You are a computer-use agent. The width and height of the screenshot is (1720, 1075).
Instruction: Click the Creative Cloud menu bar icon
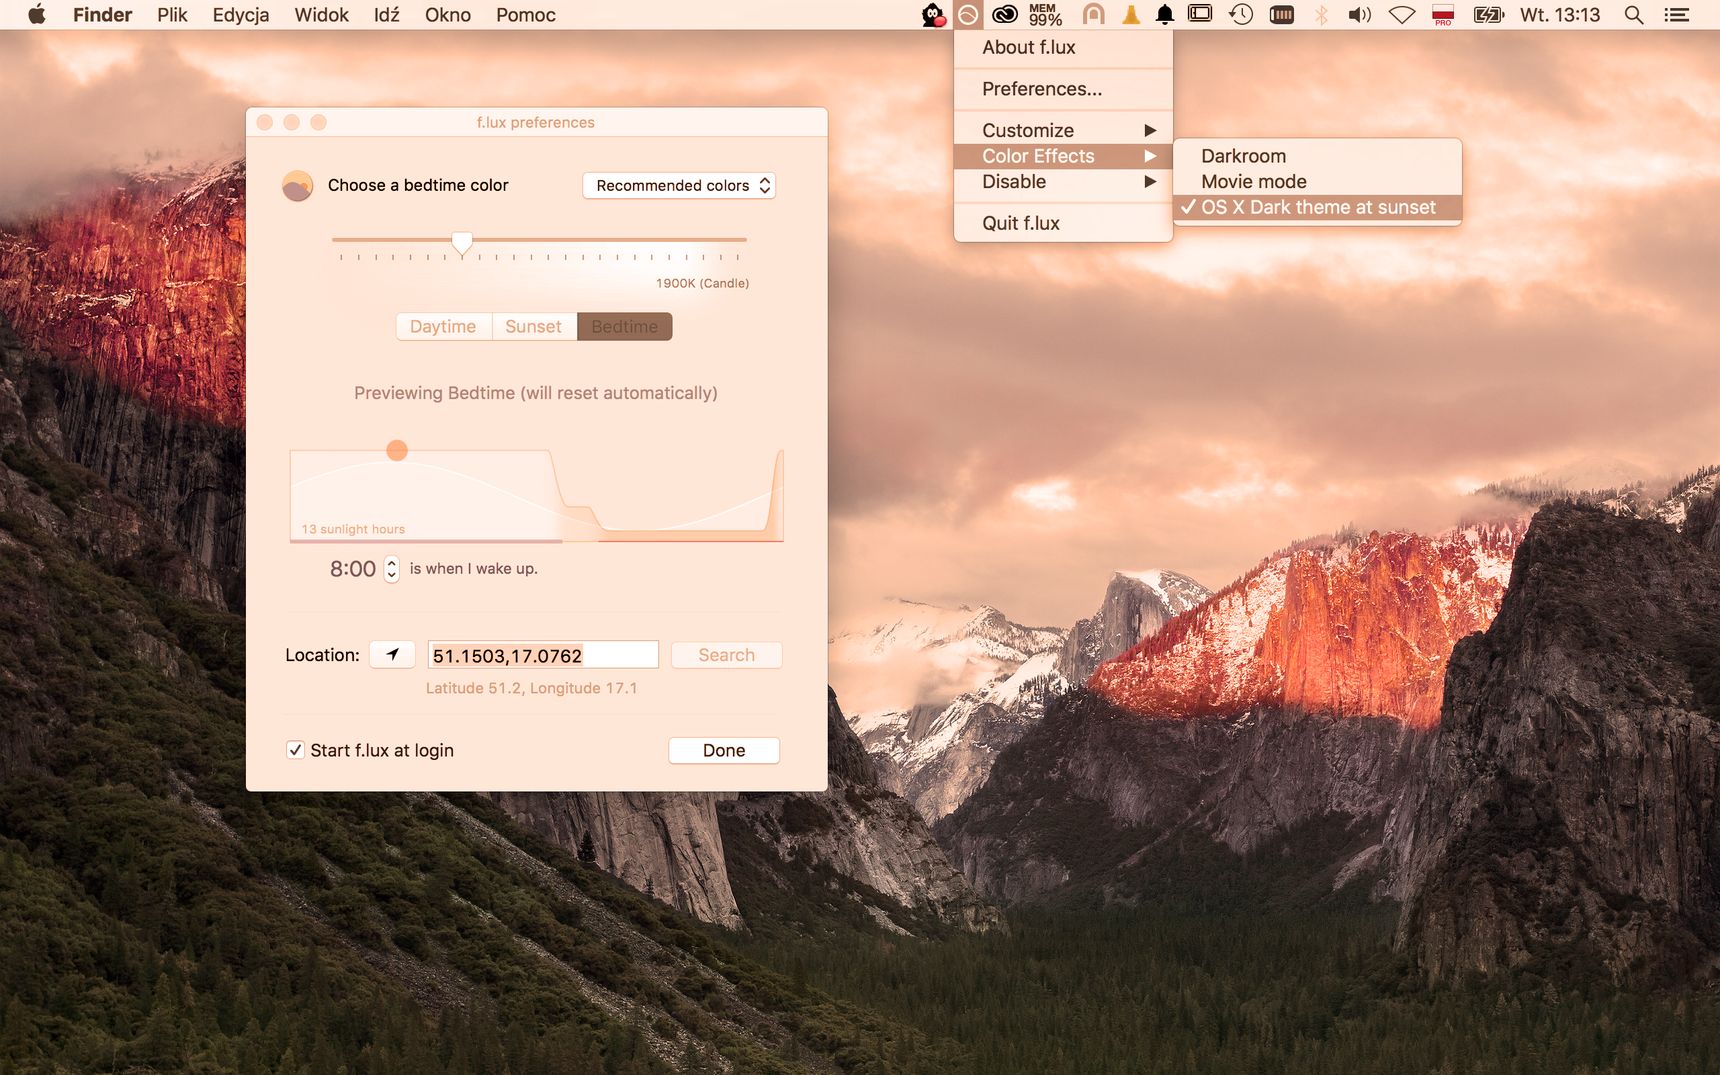tap(1005, 15)
